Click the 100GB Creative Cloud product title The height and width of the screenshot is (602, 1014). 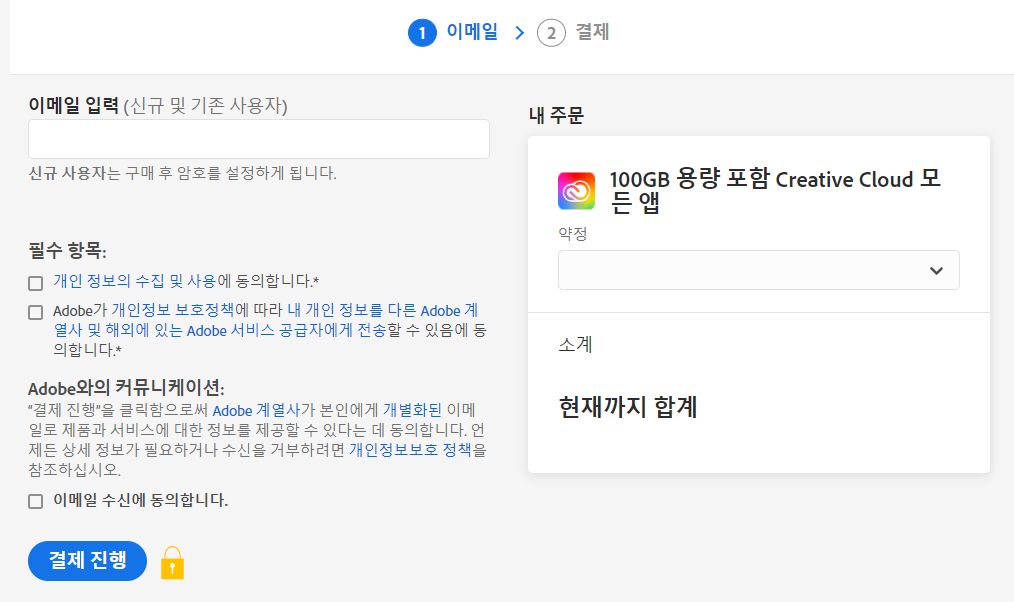(x=775, y=191)
